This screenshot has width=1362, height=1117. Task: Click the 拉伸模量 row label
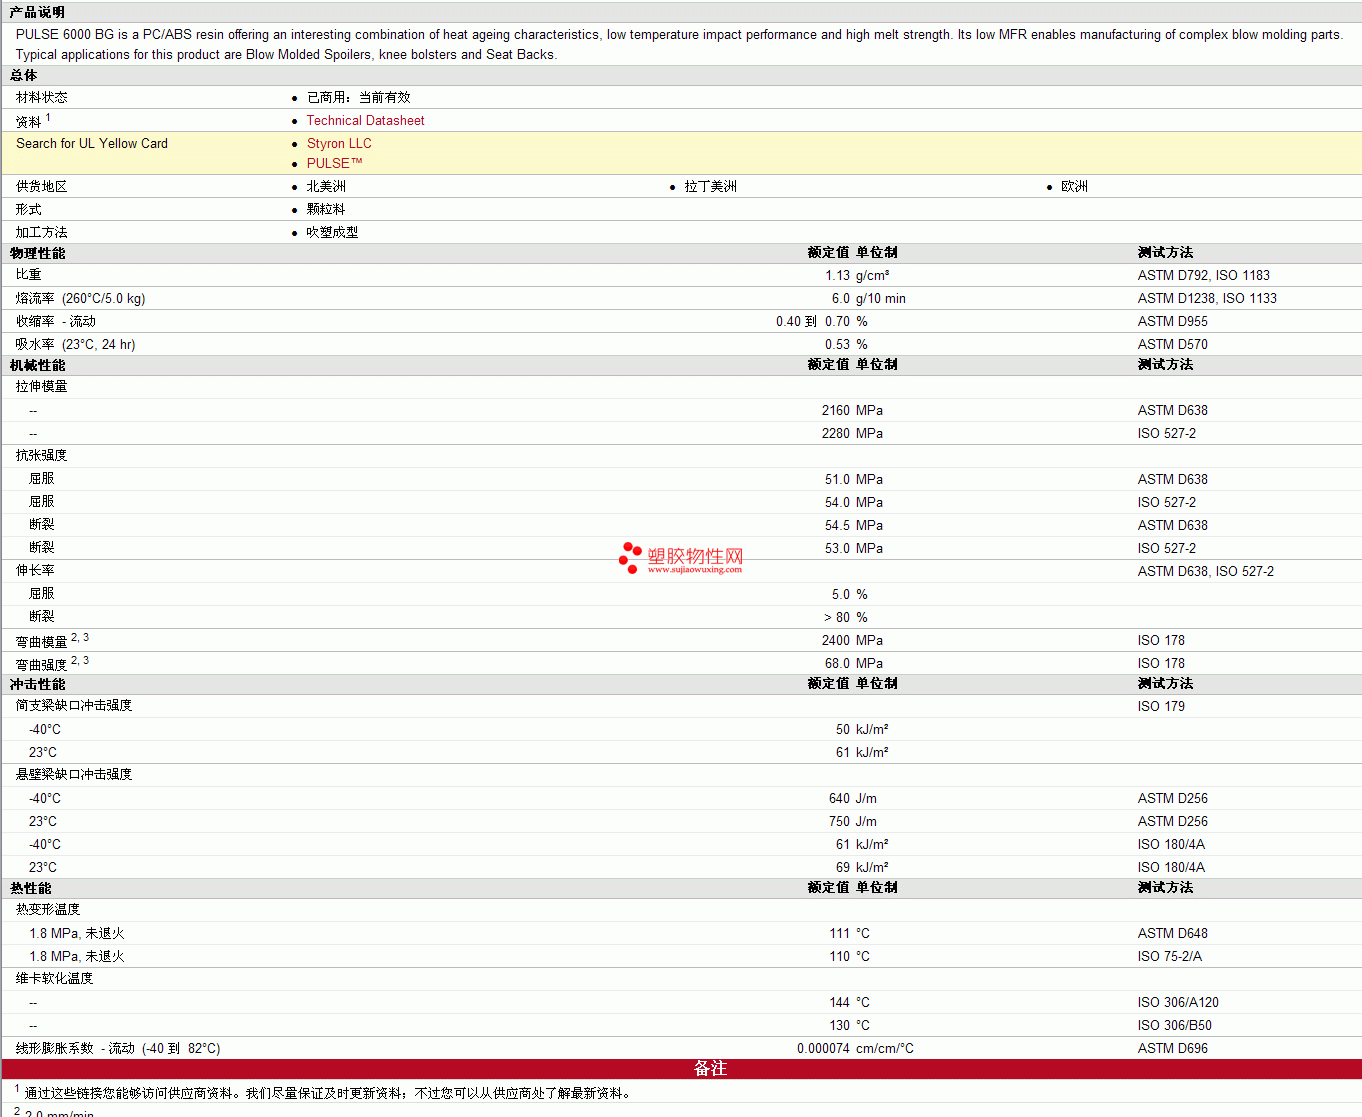point(42,386)
